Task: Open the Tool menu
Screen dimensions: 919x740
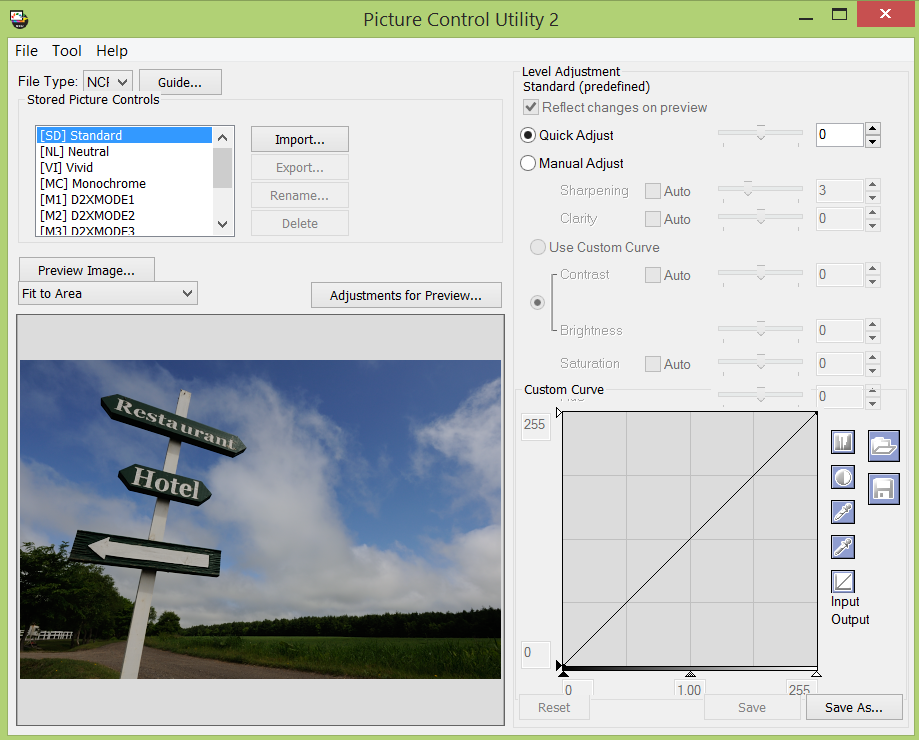Action: (67, 51)
